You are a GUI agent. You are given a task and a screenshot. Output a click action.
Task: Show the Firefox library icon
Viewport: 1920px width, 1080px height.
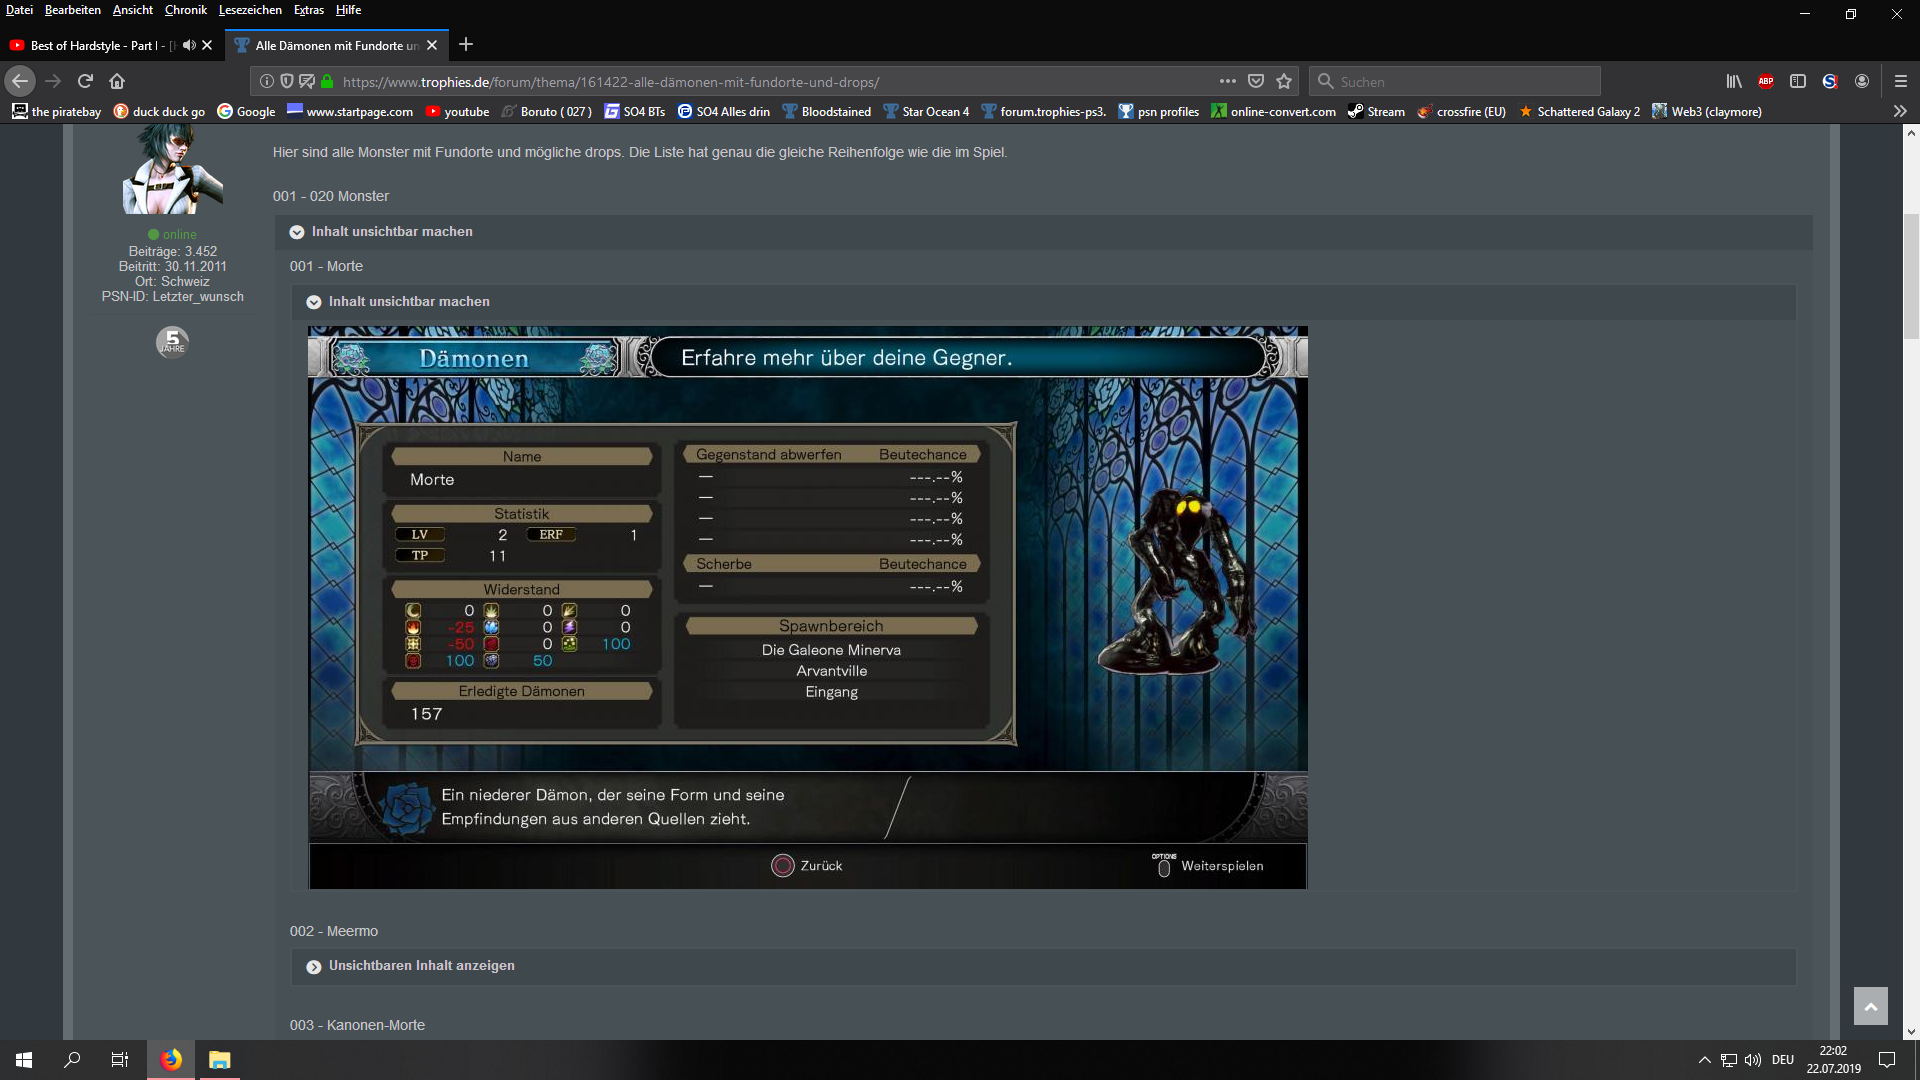[1734, 81]
